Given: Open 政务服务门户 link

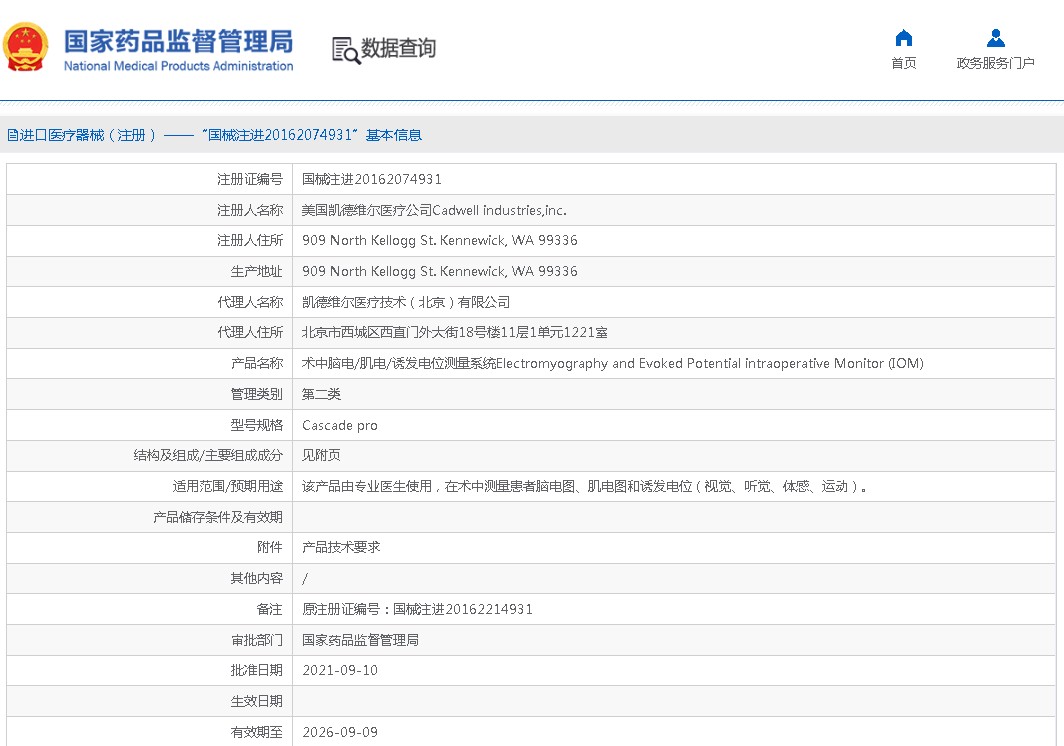Looking at the screenshot, I should coord(995,63).
